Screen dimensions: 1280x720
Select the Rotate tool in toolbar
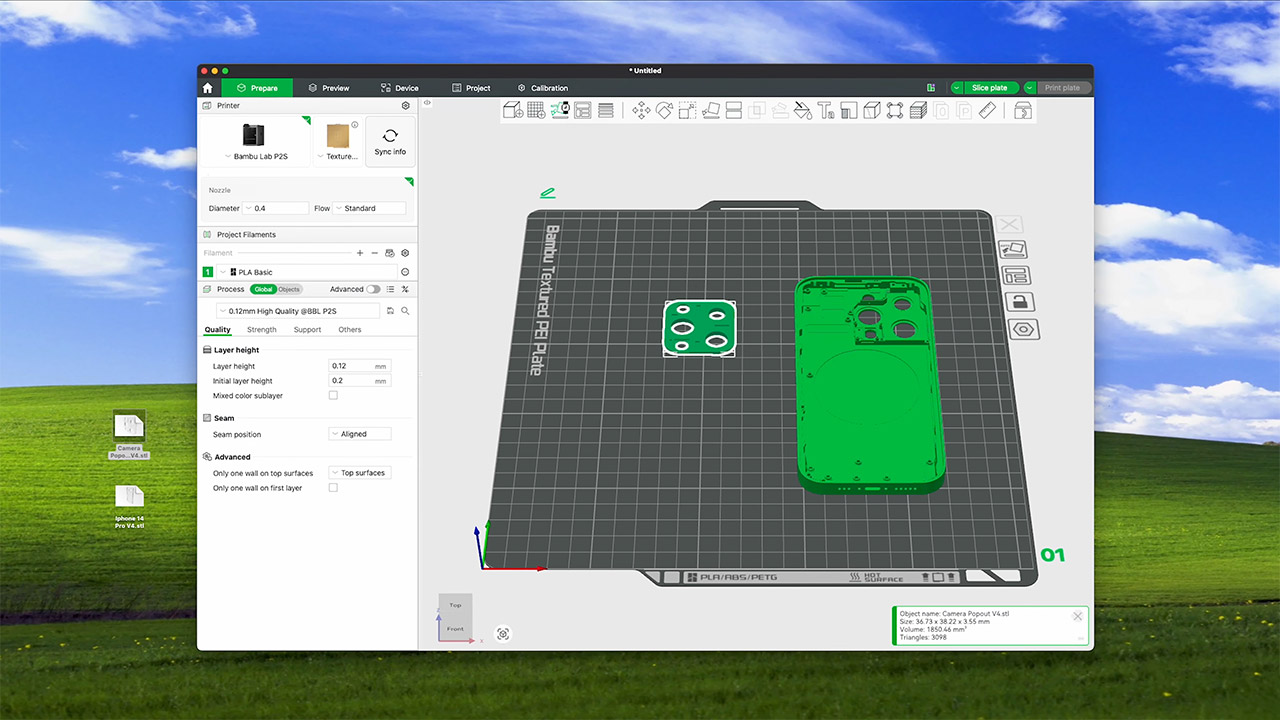coord(664,110)
